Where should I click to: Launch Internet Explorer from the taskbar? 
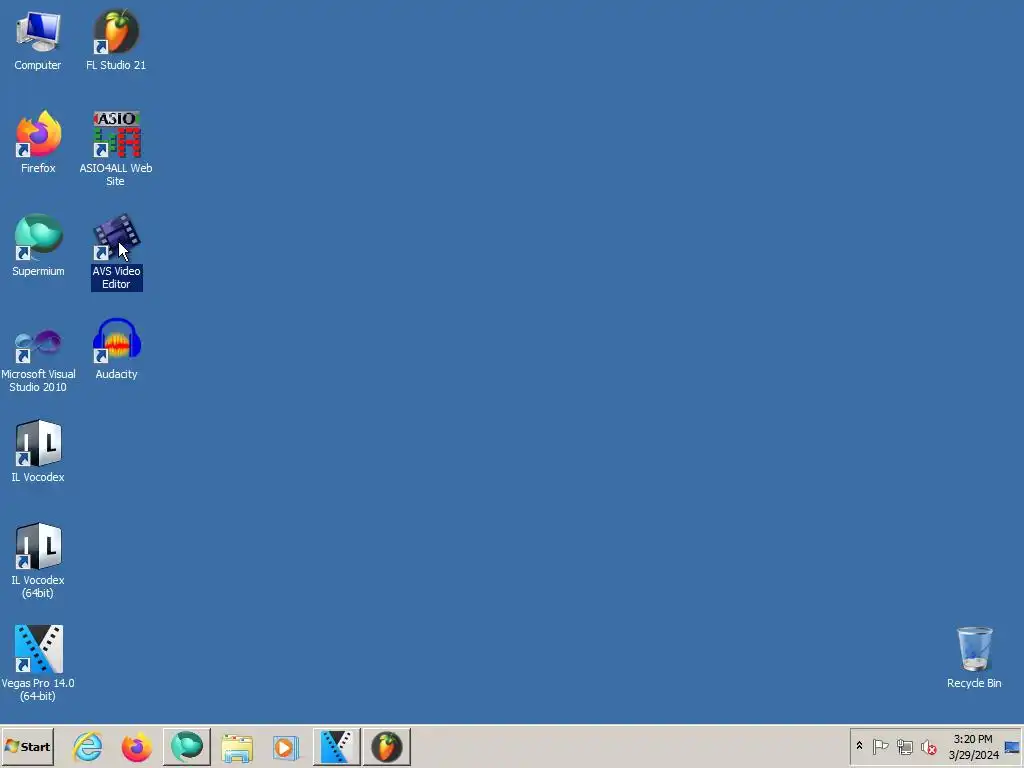coord(88,746)
